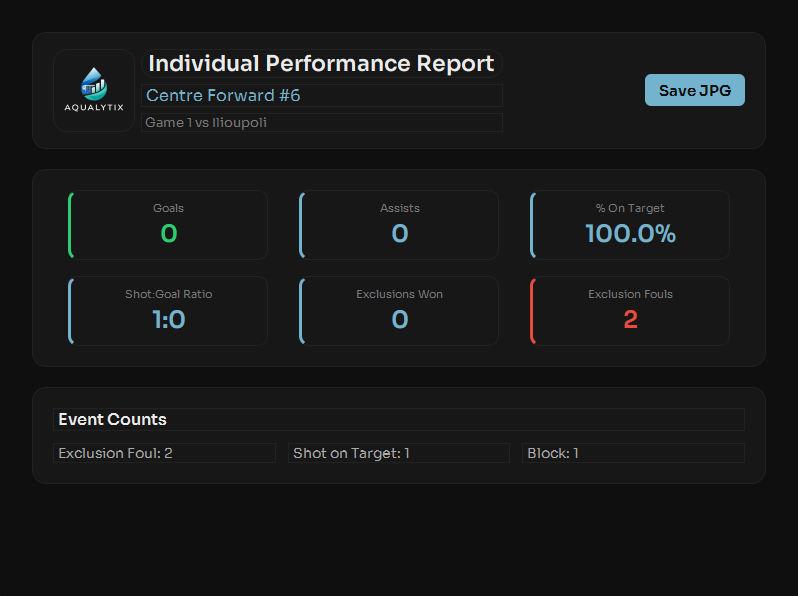The height and width of the screenshot is (596, 798).
Task: Select the Individual Performance Report title field
Action: point(322,64)
